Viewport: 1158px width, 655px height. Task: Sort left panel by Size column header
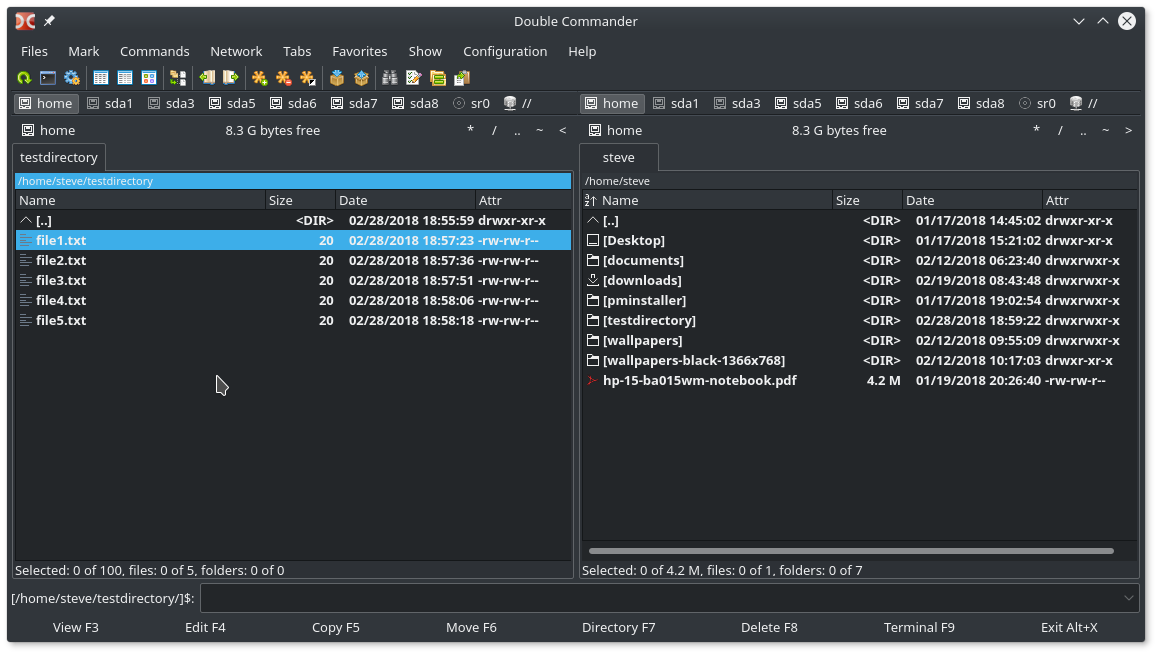pyautogui.click(x=300, y=200)
